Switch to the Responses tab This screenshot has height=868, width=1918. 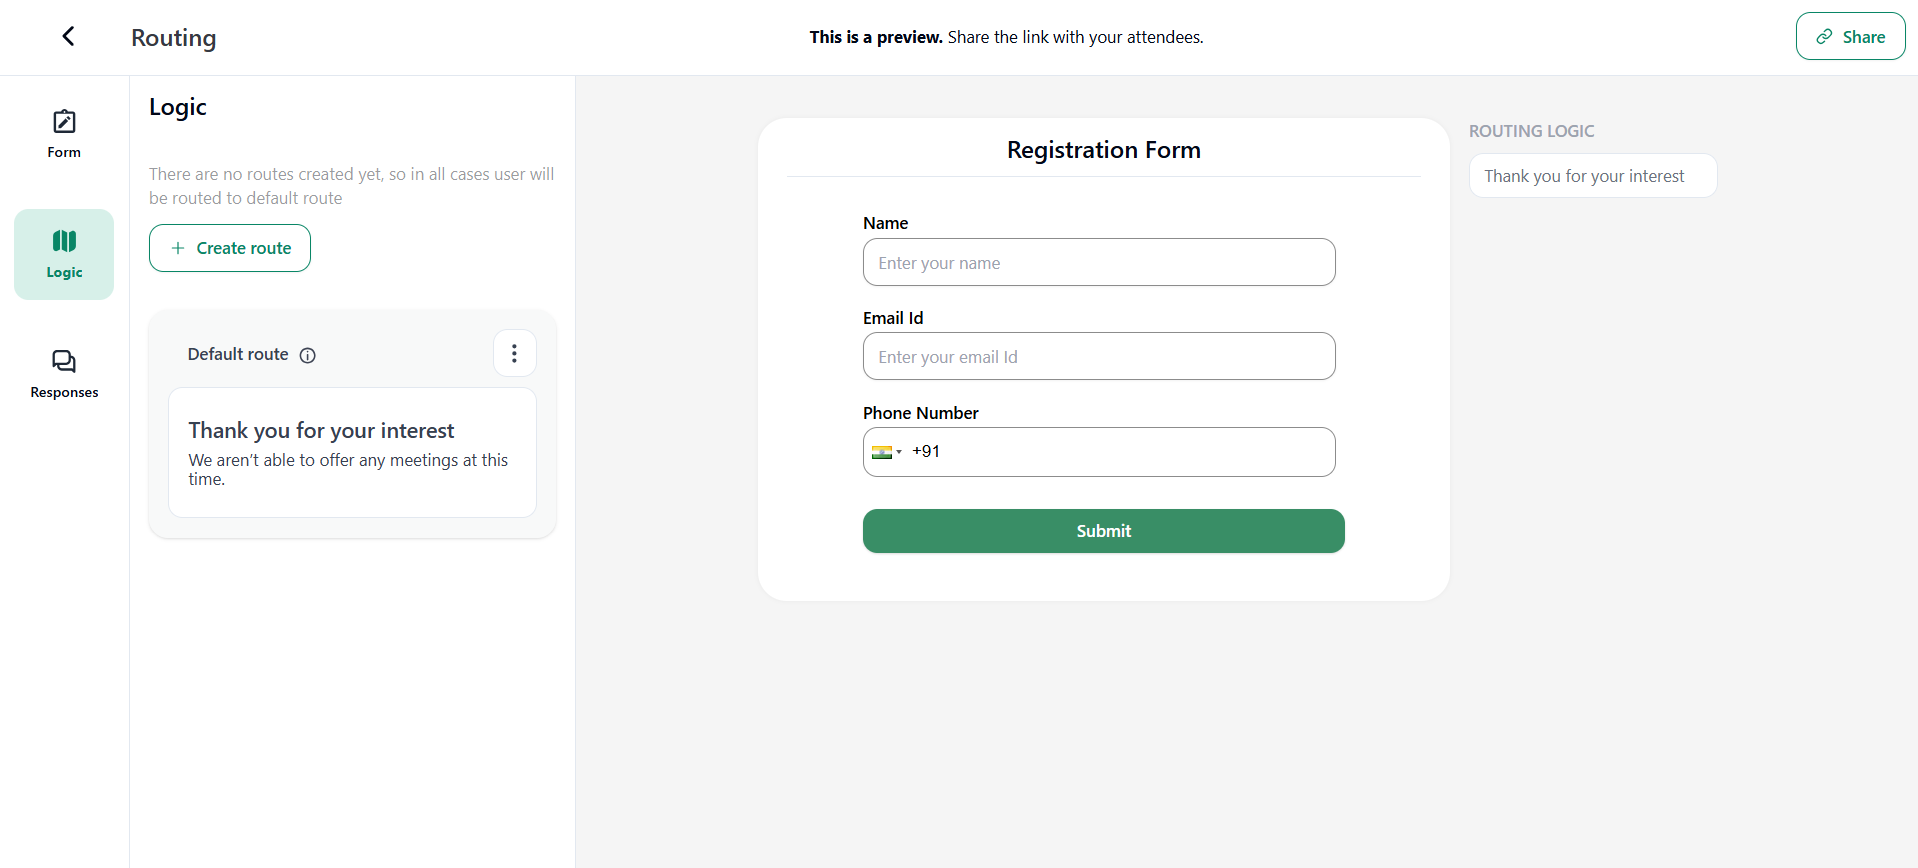(64, 392)
